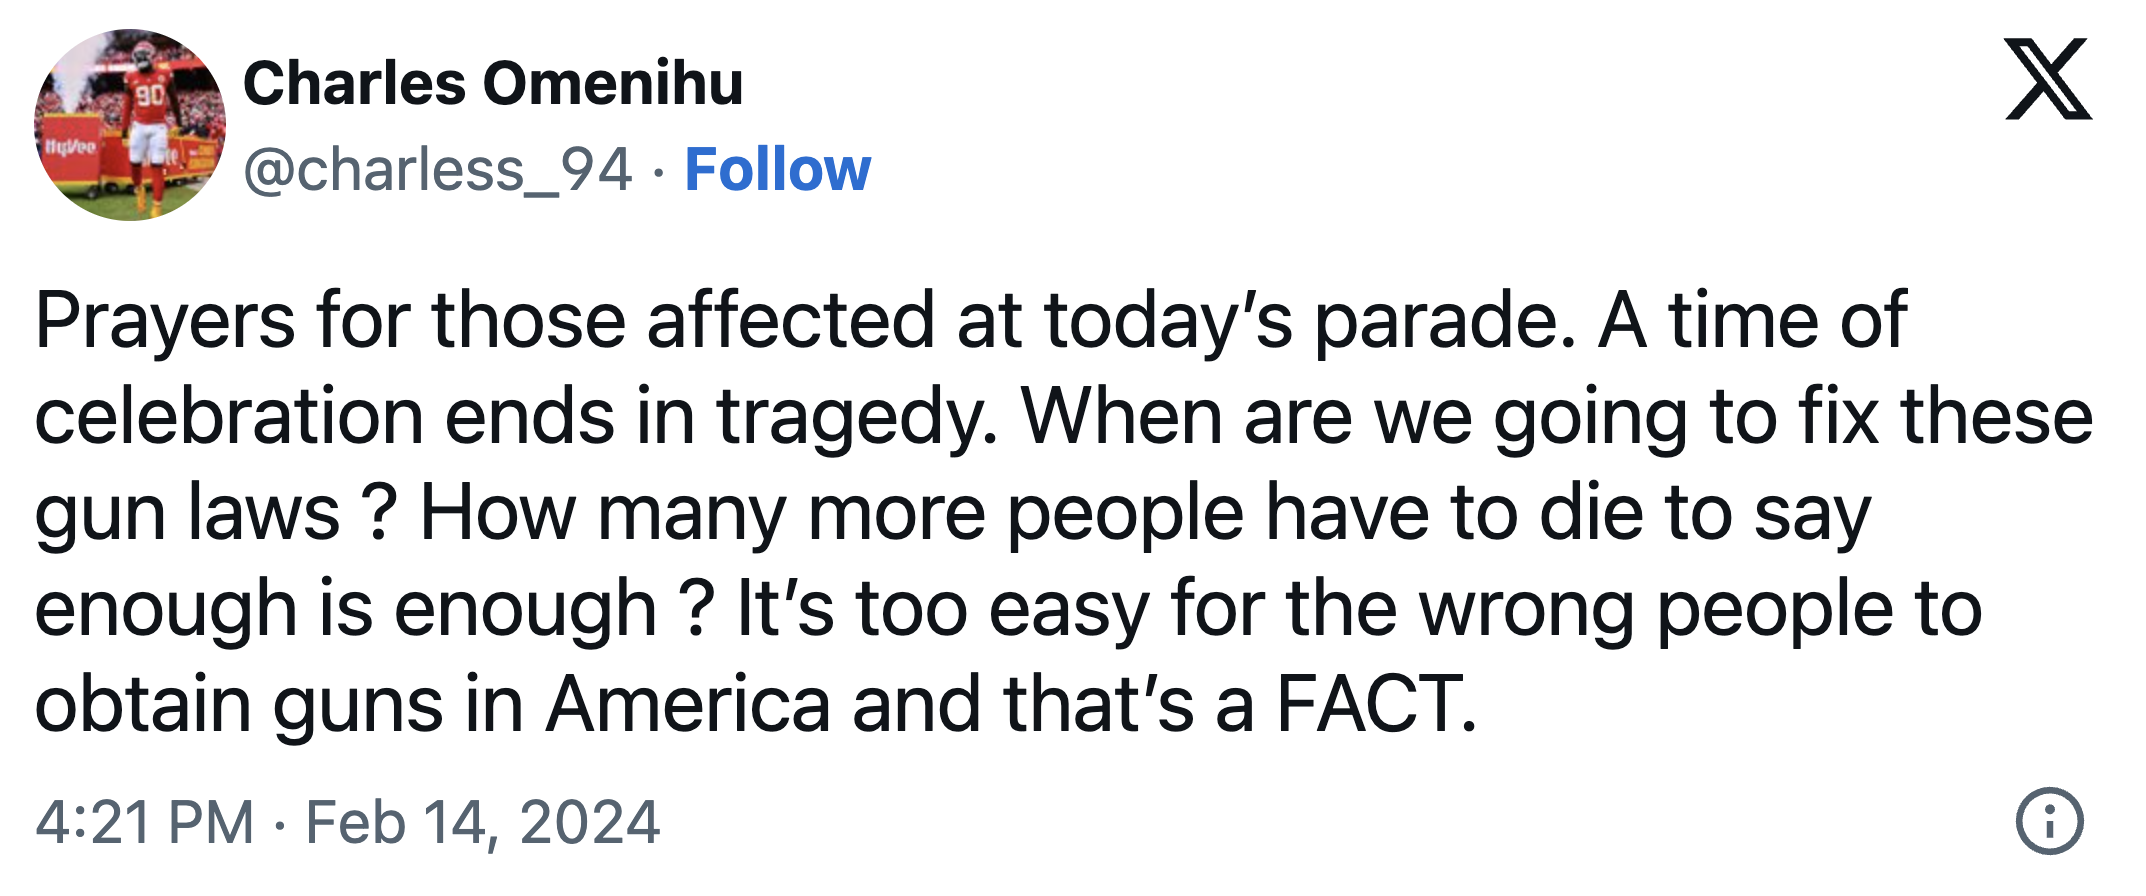2146x896 pixels.
Task: Click the phrase "enough is enough"
Action: [x=345, y=609]
